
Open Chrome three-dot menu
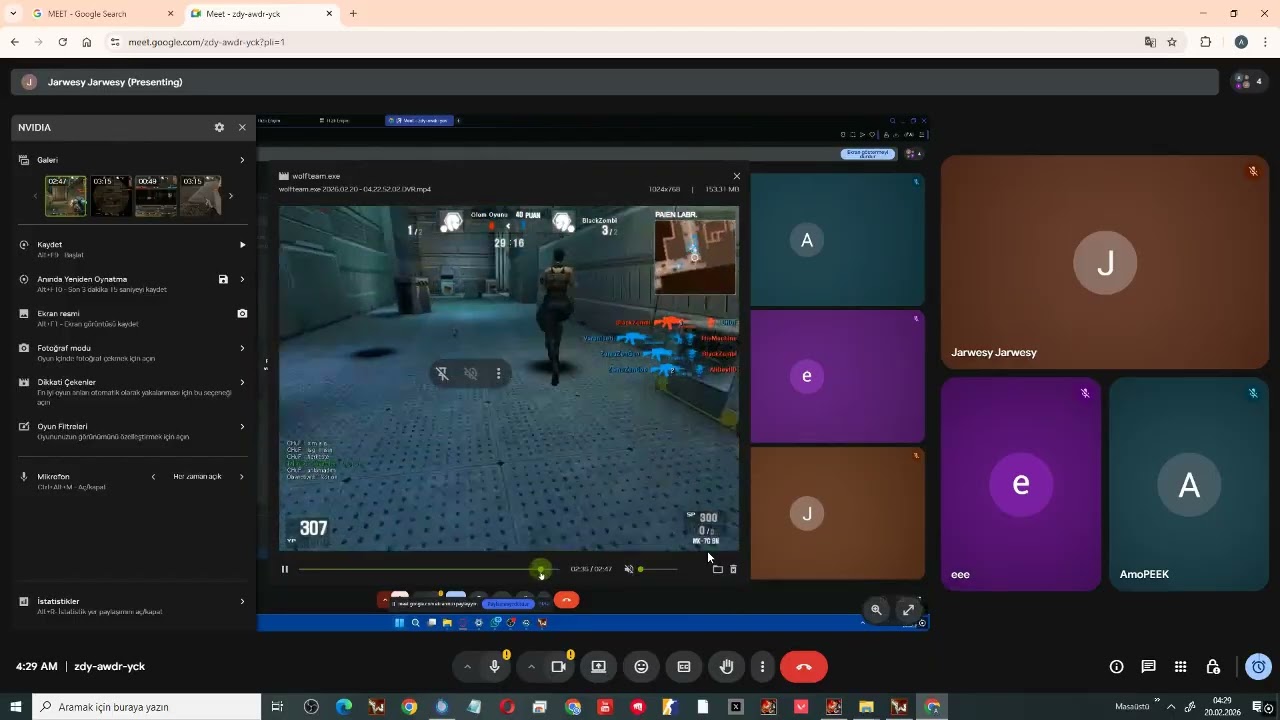[1266, 42]
